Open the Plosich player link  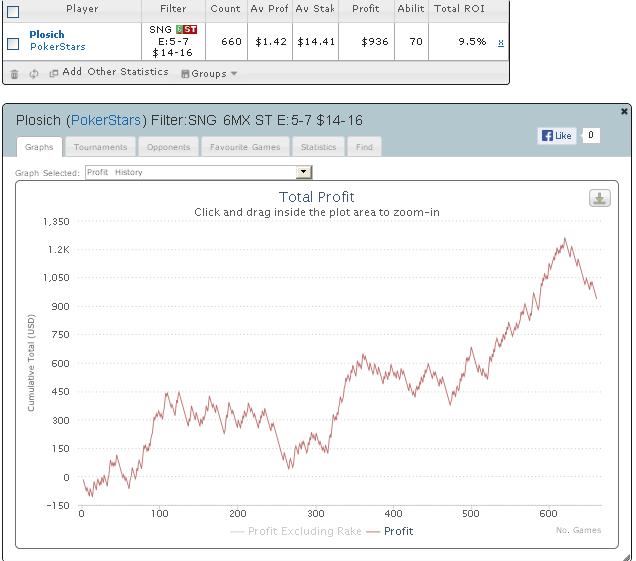click(47, 34)
